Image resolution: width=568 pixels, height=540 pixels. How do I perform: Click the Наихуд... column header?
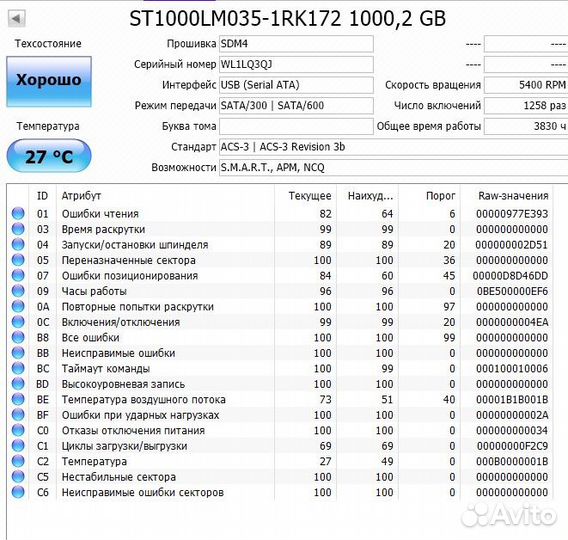367,196
